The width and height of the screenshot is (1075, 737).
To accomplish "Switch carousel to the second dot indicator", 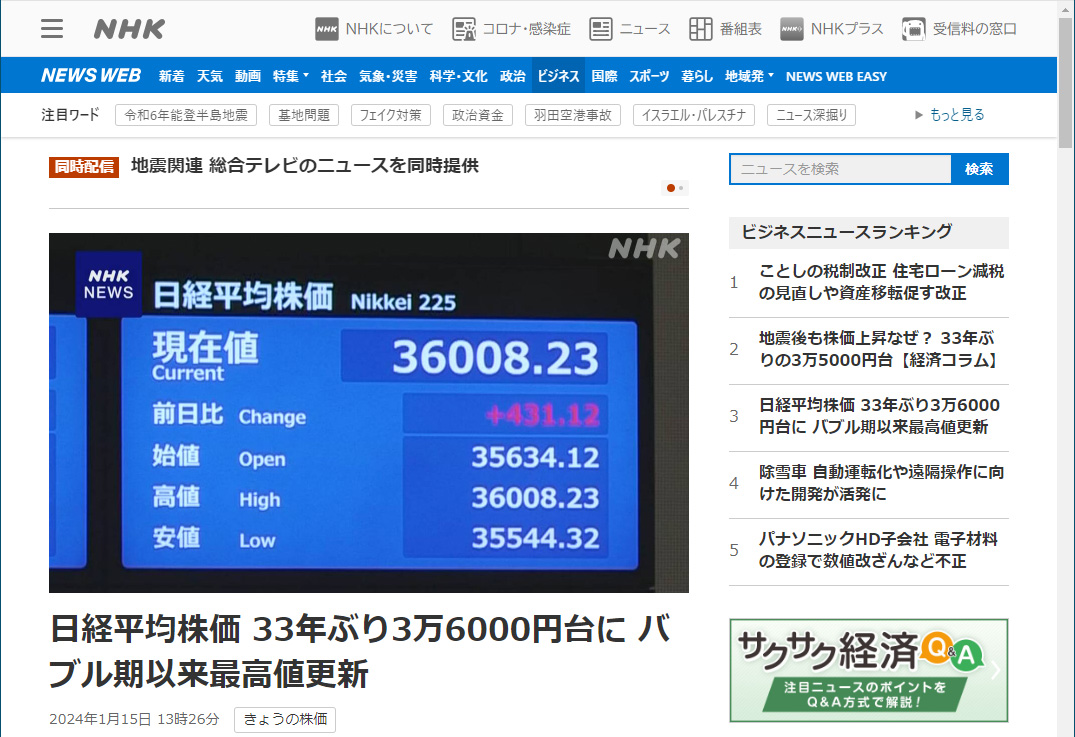I will pos(681,188).
